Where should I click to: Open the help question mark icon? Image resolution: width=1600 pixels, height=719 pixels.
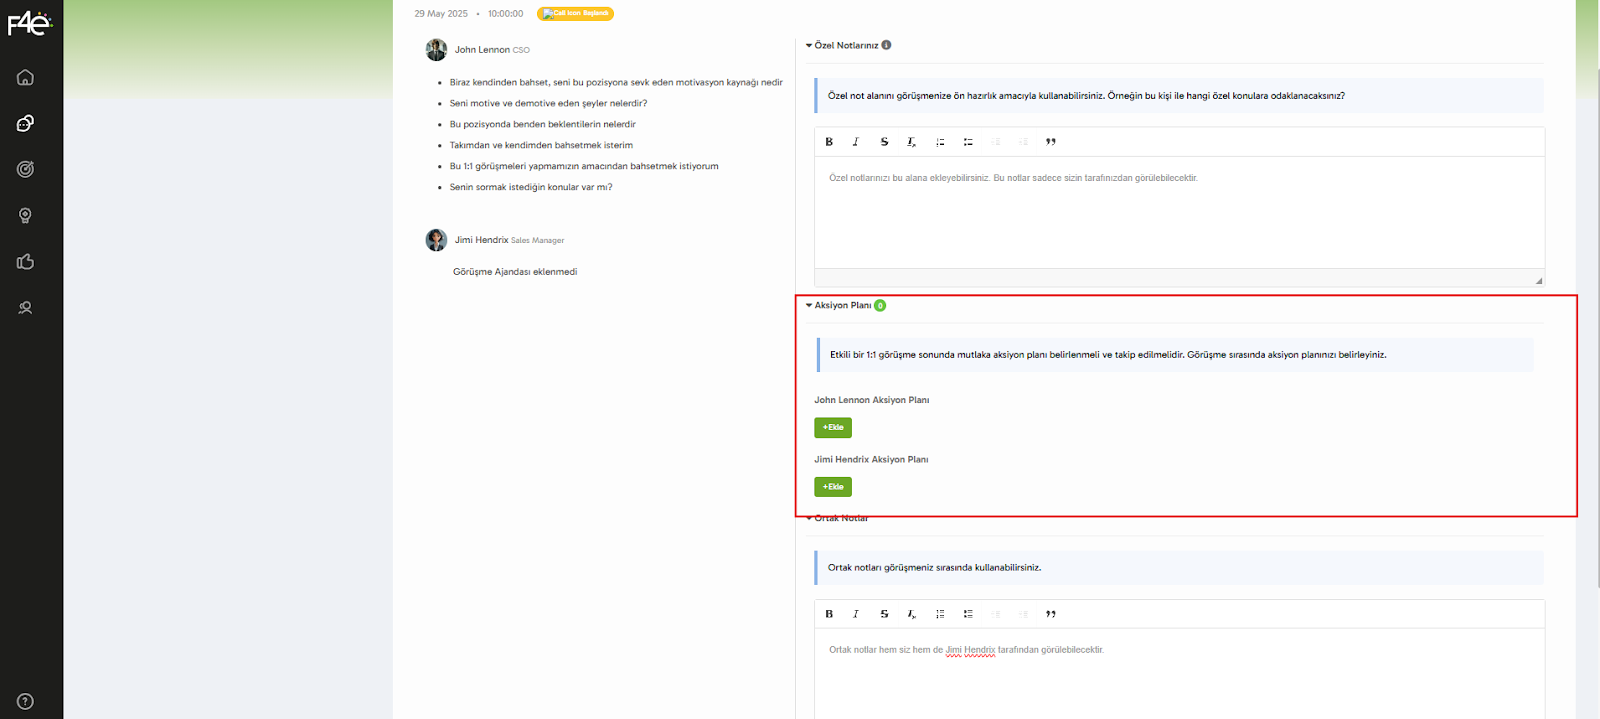tap(26, 701)
